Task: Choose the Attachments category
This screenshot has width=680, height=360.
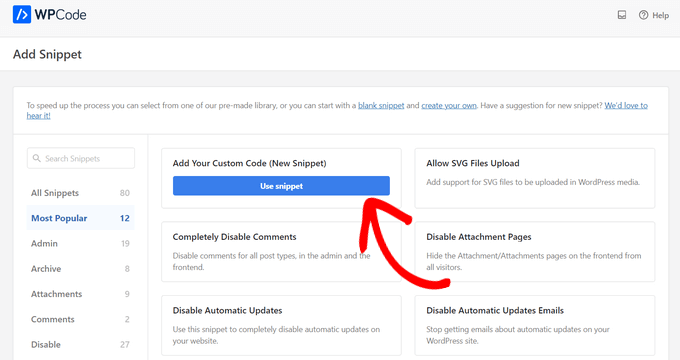Action: [x=81, y=294]
